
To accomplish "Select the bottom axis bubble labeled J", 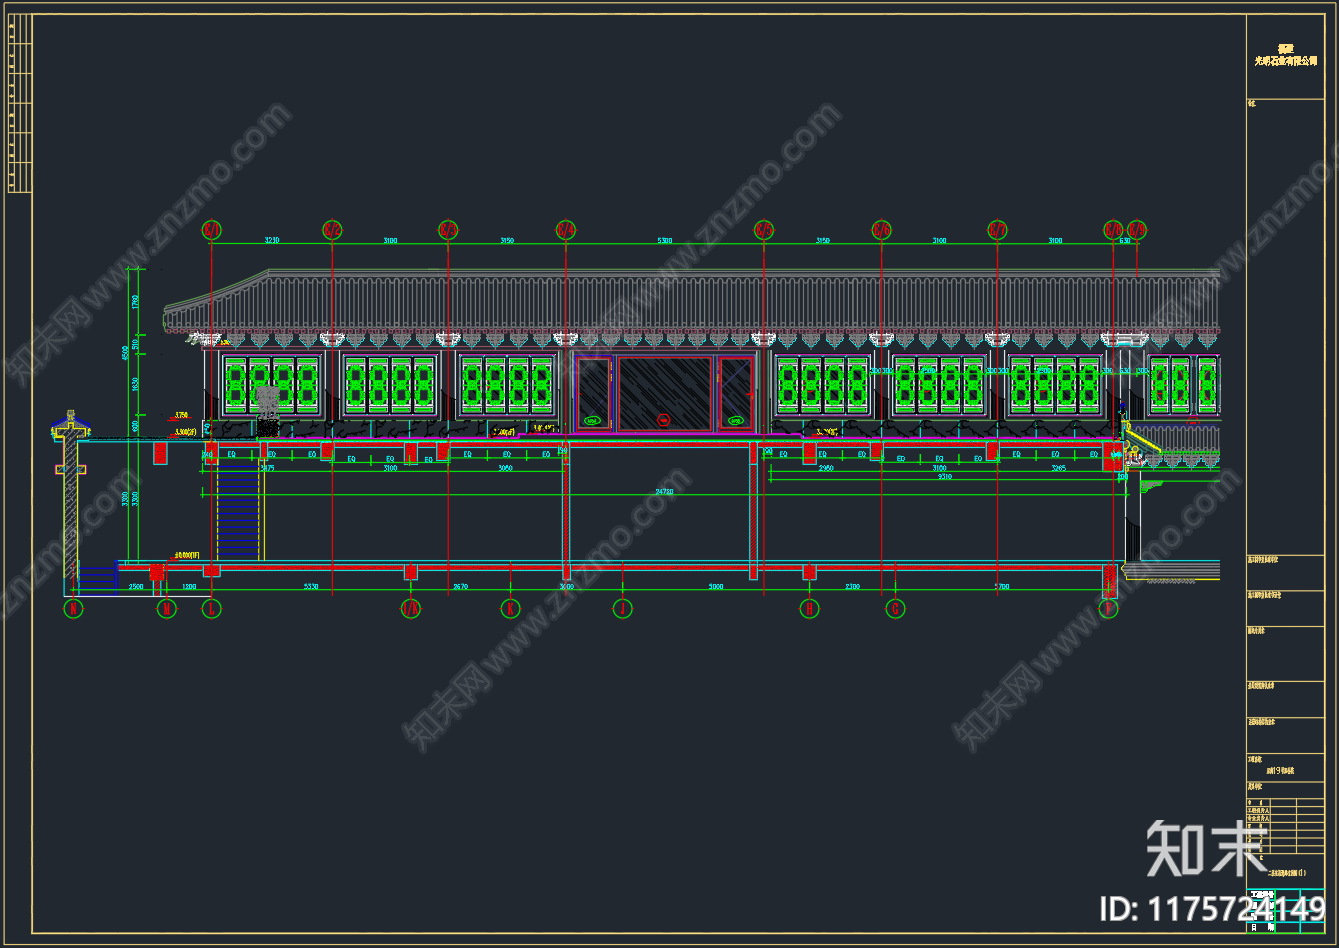I will [622, 608].
